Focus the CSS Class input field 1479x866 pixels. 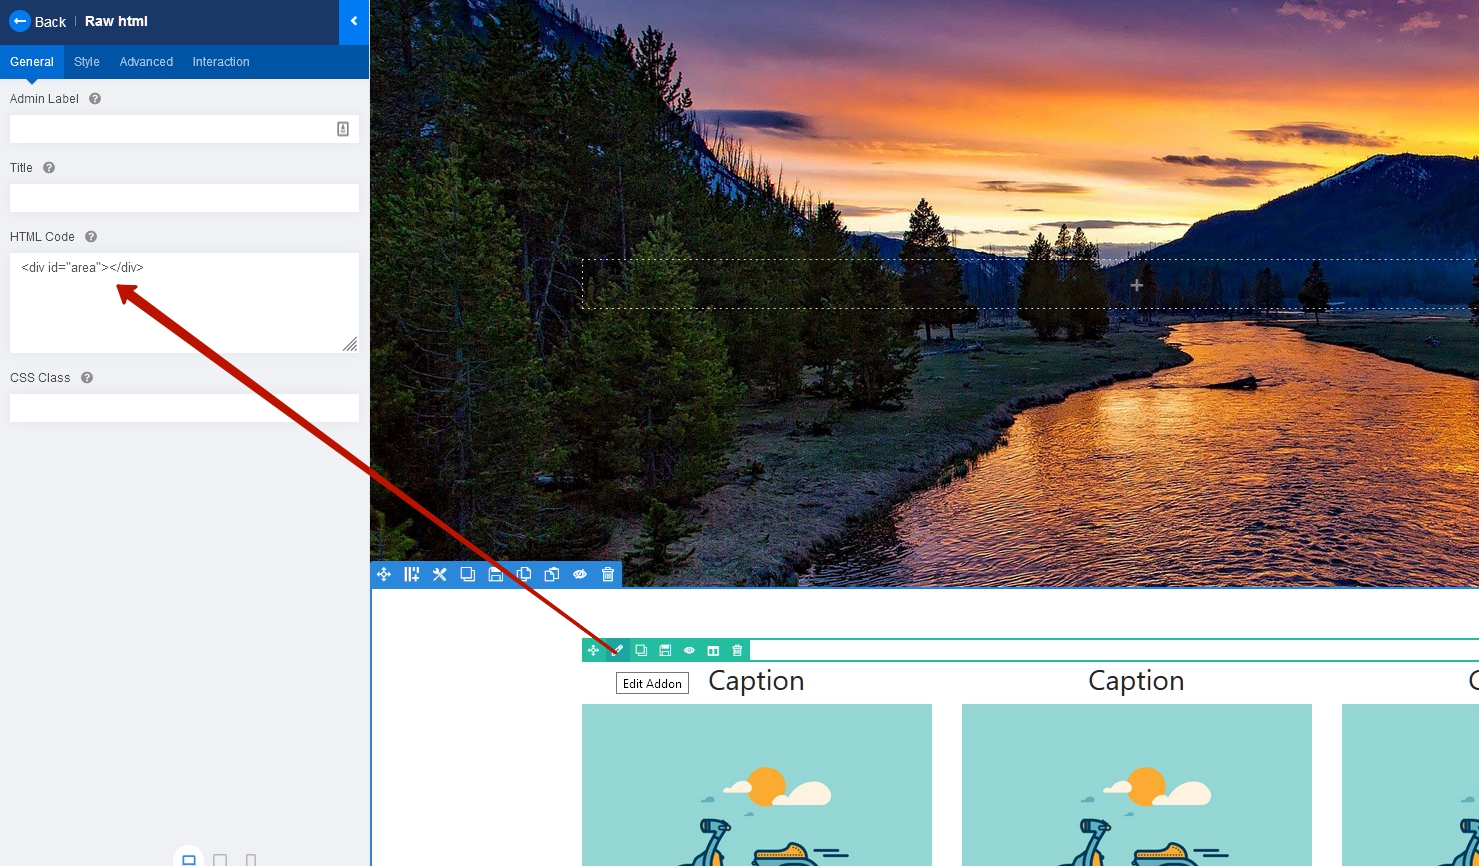tap(184, 408)
